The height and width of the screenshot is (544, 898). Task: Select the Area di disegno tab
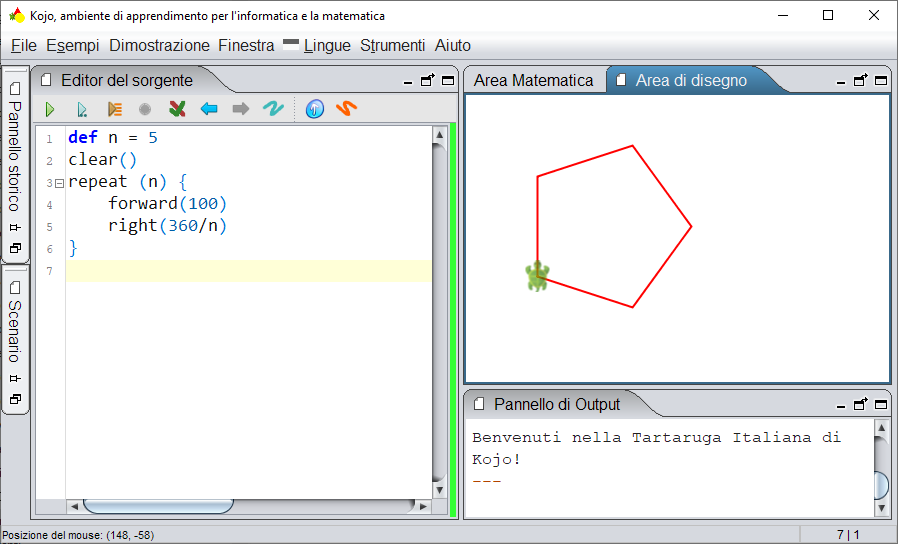[x=691, y=80]
